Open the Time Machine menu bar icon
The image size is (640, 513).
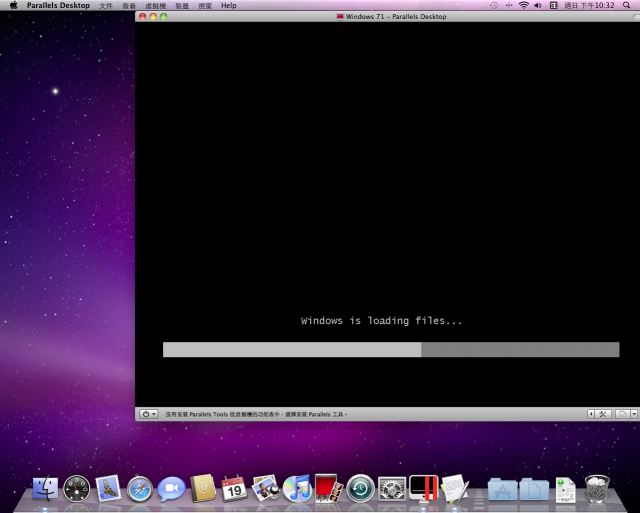(x=494, y=5)
